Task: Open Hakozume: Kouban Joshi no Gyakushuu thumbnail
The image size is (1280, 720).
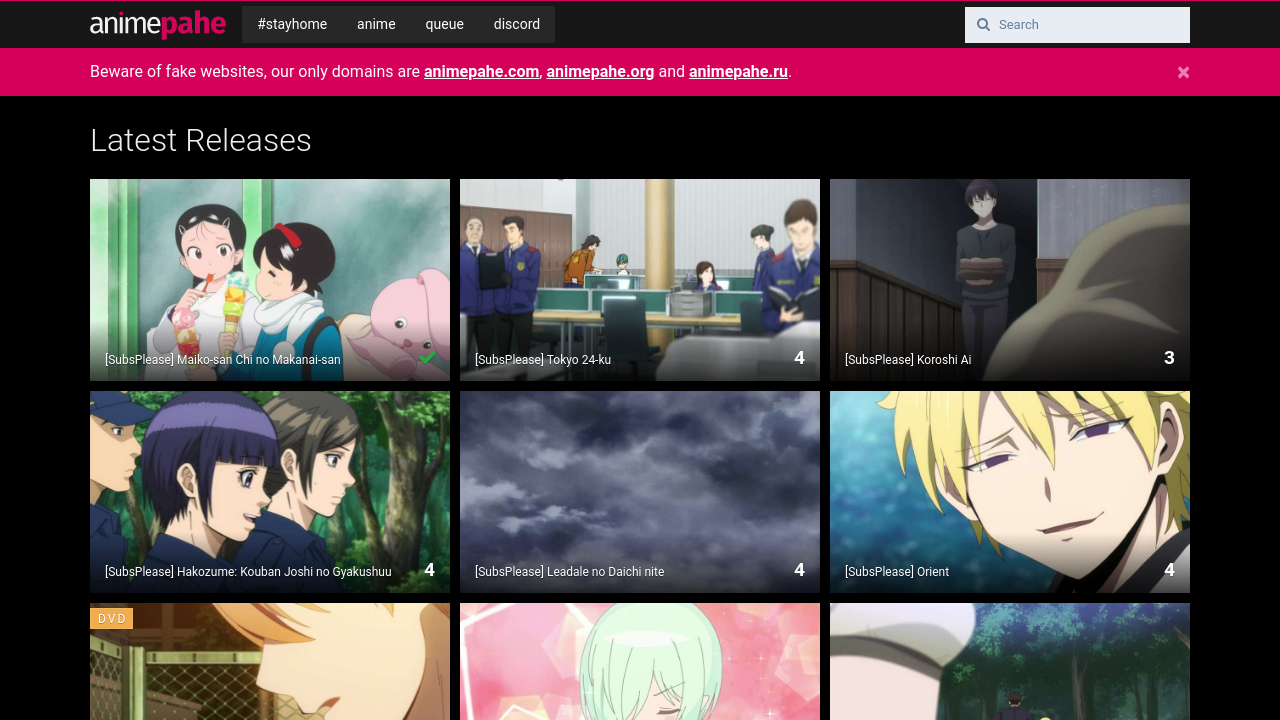Action: [270, 492]
